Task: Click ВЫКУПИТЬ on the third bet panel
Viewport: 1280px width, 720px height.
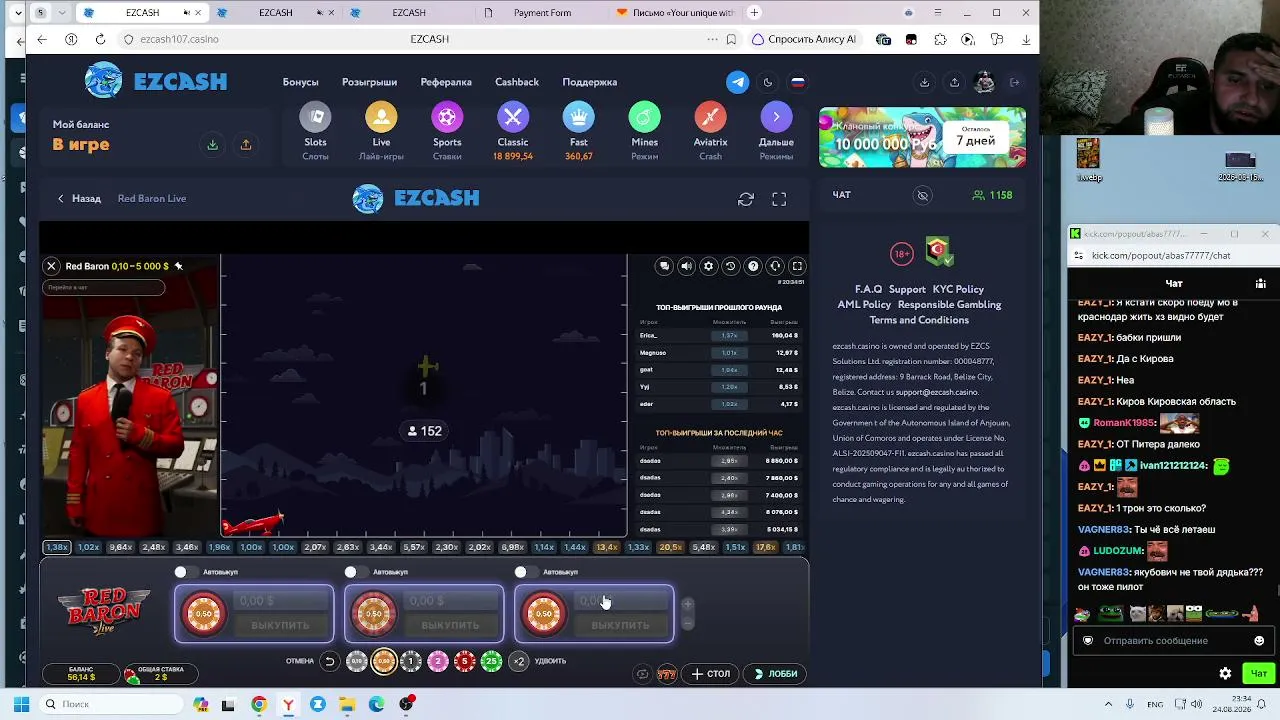Action: [620, 625]
